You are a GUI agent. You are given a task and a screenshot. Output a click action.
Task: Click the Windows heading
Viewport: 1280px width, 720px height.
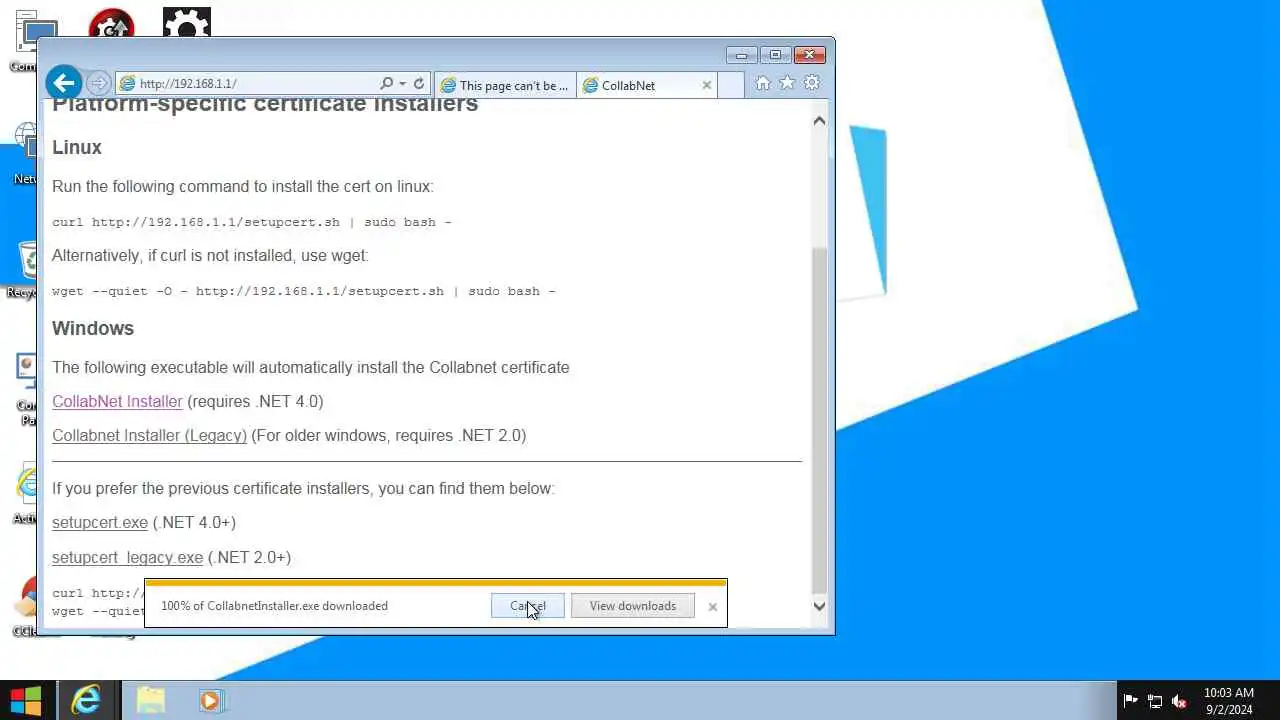[x=93, y=328]
